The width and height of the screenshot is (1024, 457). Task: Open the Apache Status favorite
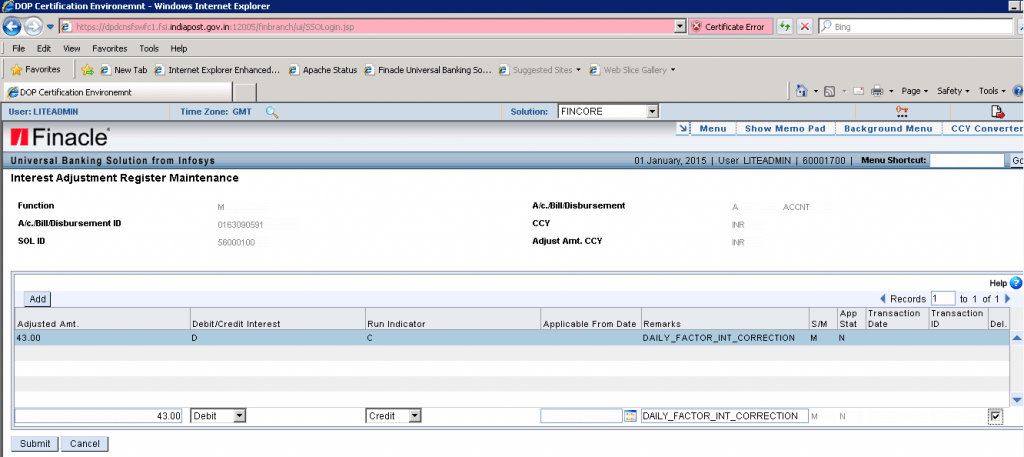323,70
